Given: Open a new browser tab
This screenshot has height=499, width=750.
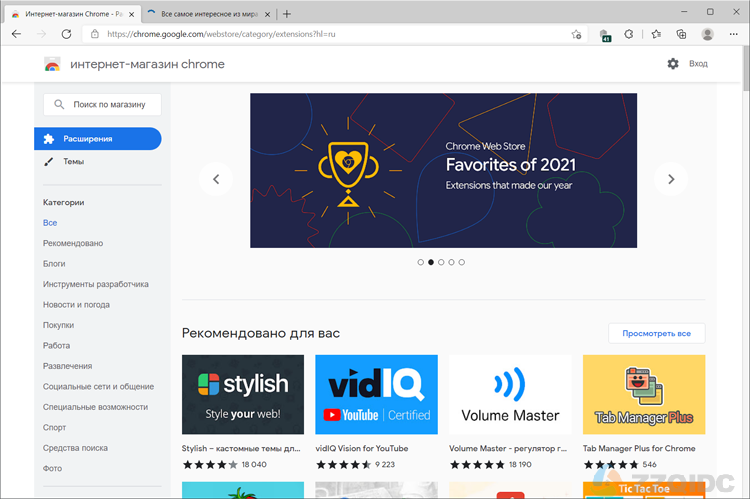Looking at the screenshot, I should 287,14.
